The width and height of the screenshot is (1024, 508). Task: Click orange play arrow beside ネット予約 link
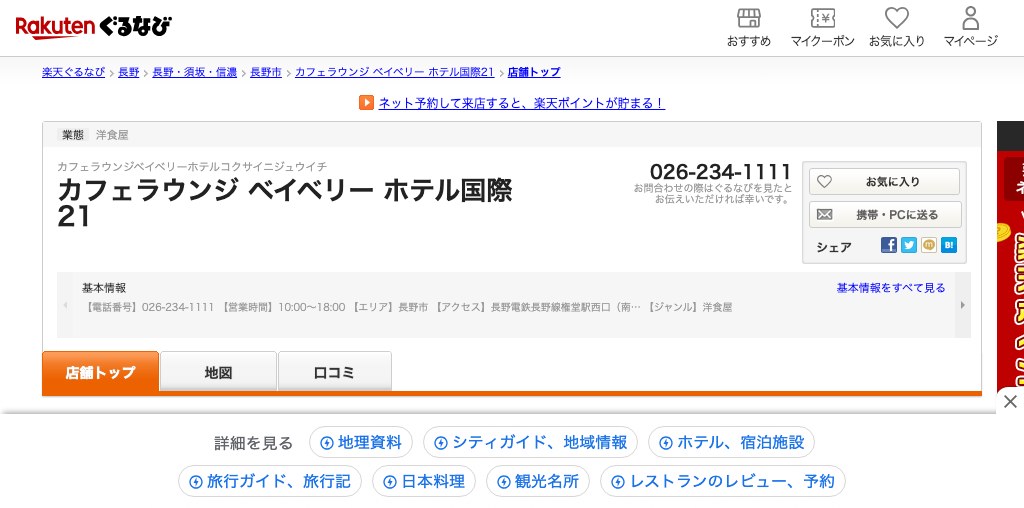point(366,103)
